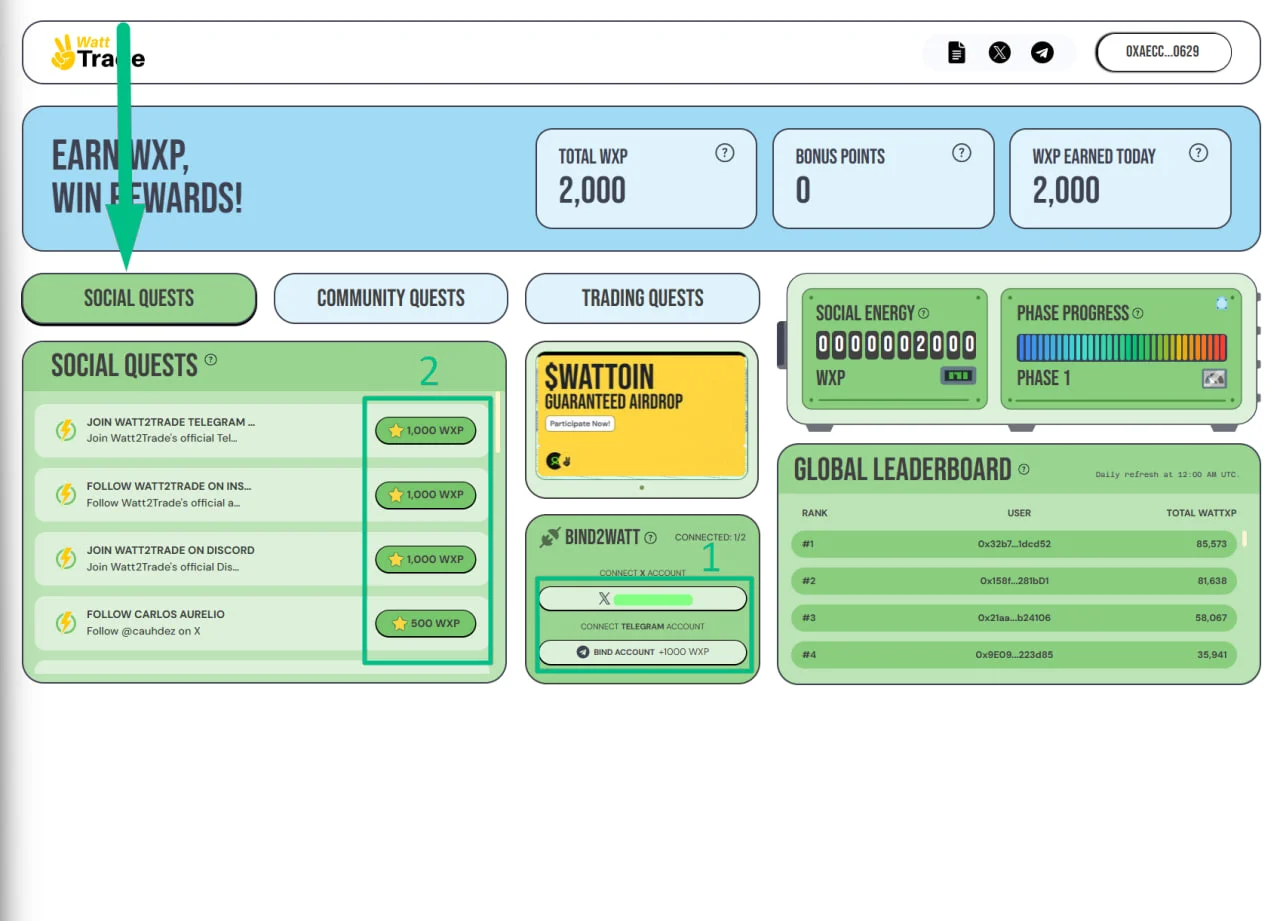The image size is (1280, 921).
Task: Click help icon beside Social Quests heading
Action: (x=211, y=360)
